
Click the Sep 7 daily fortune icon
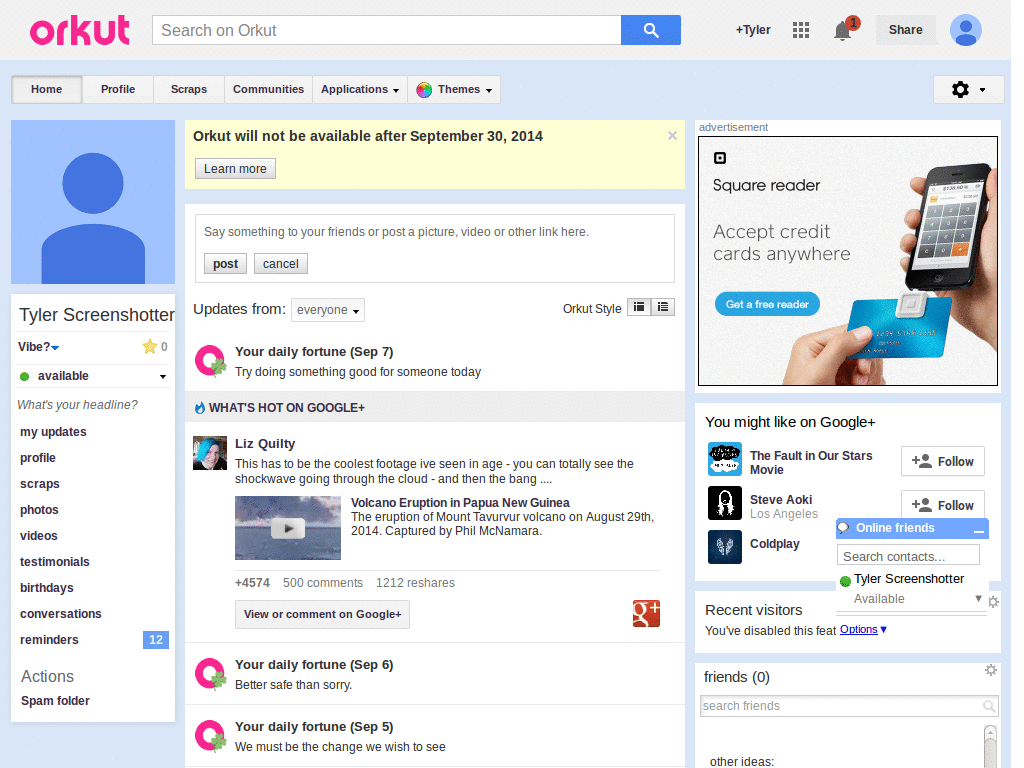[x=210, y=360]
